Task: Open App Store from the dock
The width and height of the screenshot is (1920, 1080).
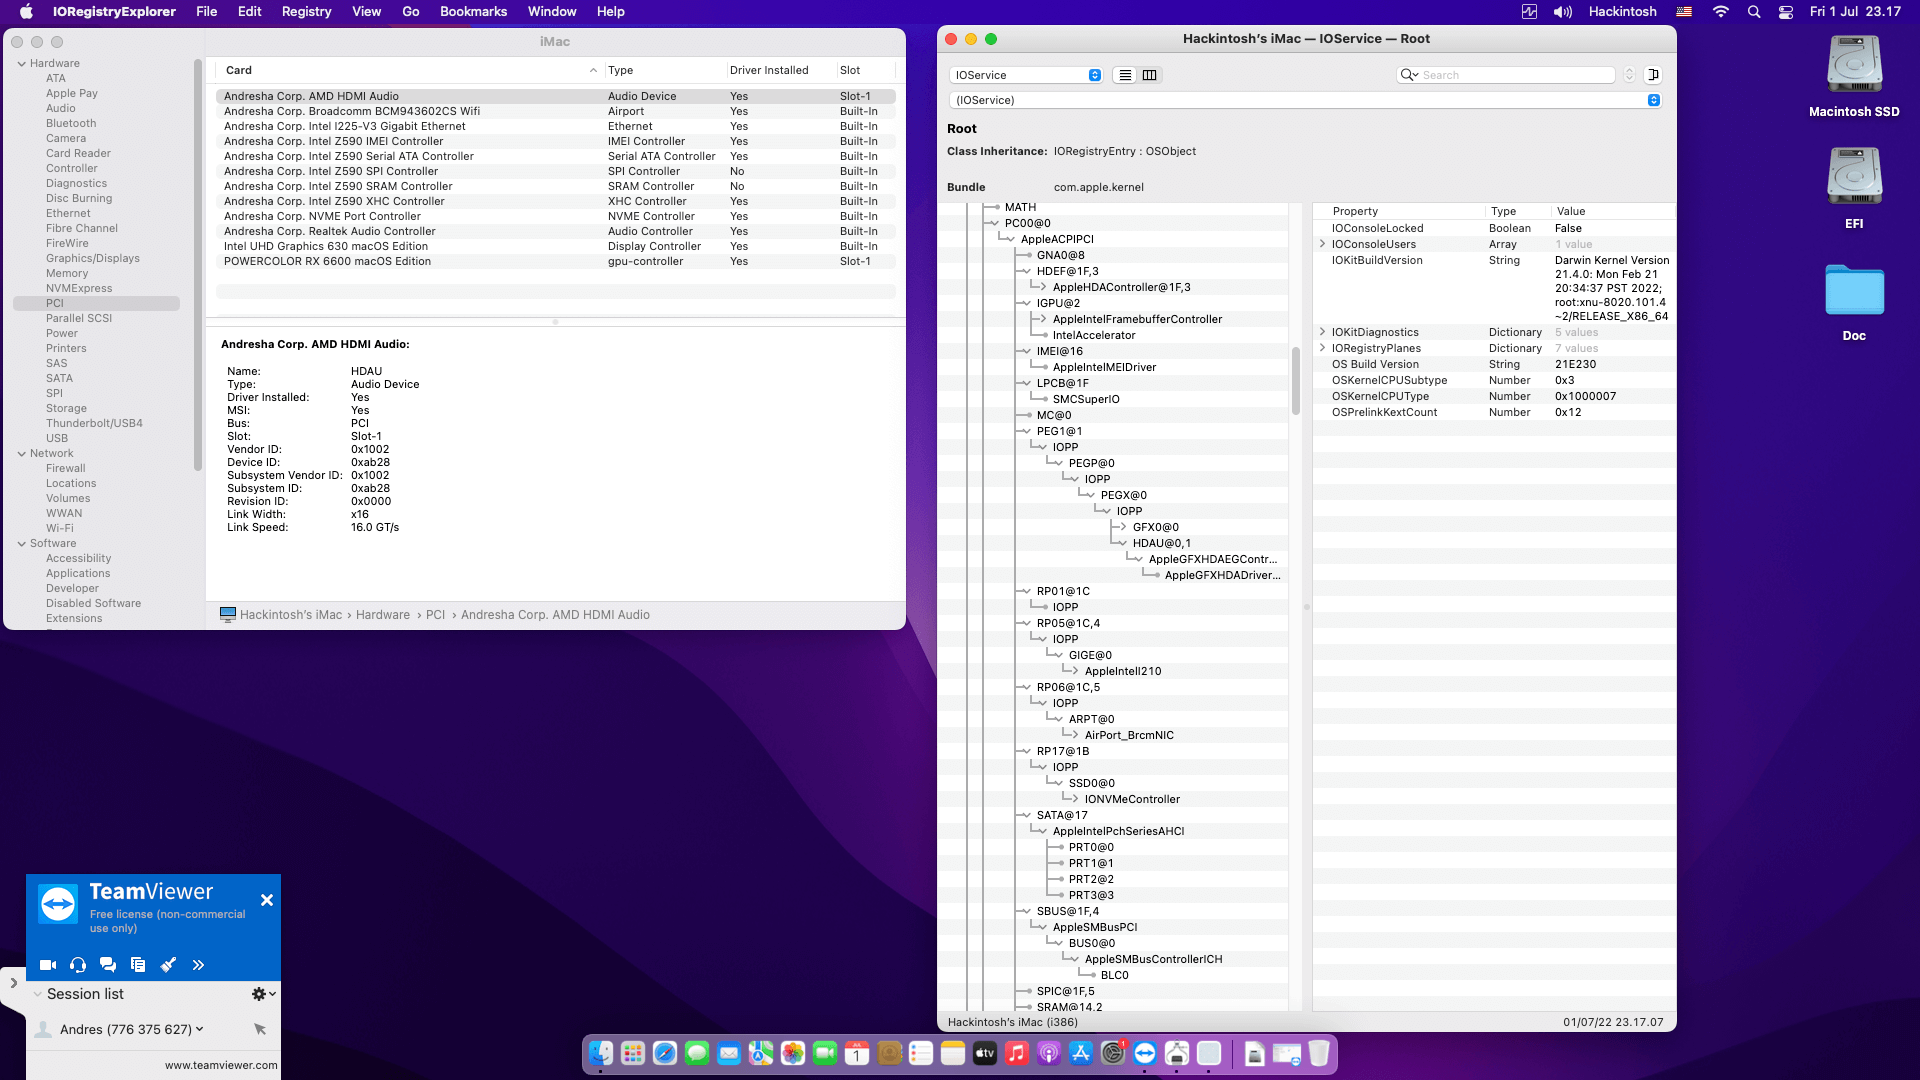Action: click(1081, 1053)
